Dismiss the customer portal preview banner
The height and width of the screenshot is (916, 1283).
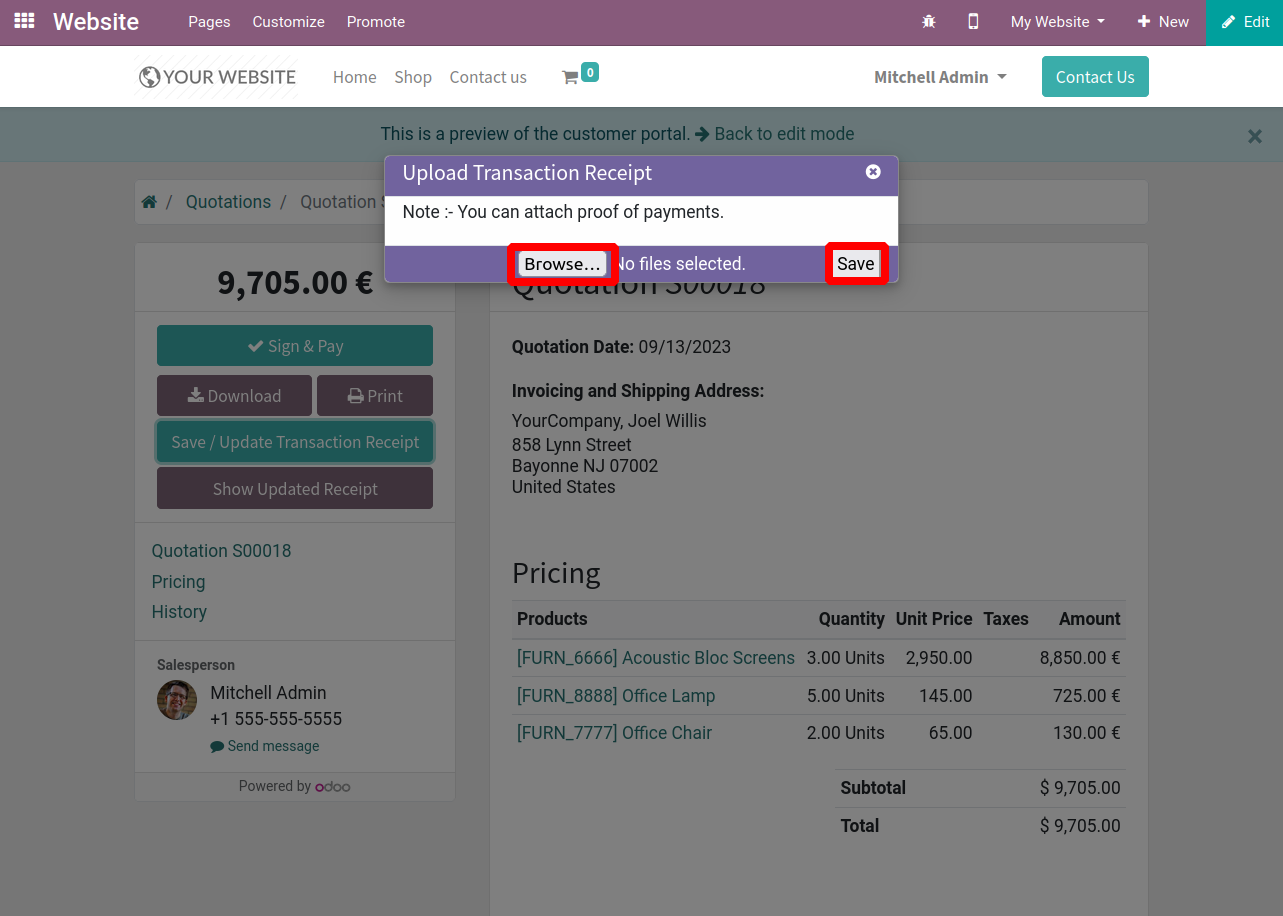pos(1254,136)
